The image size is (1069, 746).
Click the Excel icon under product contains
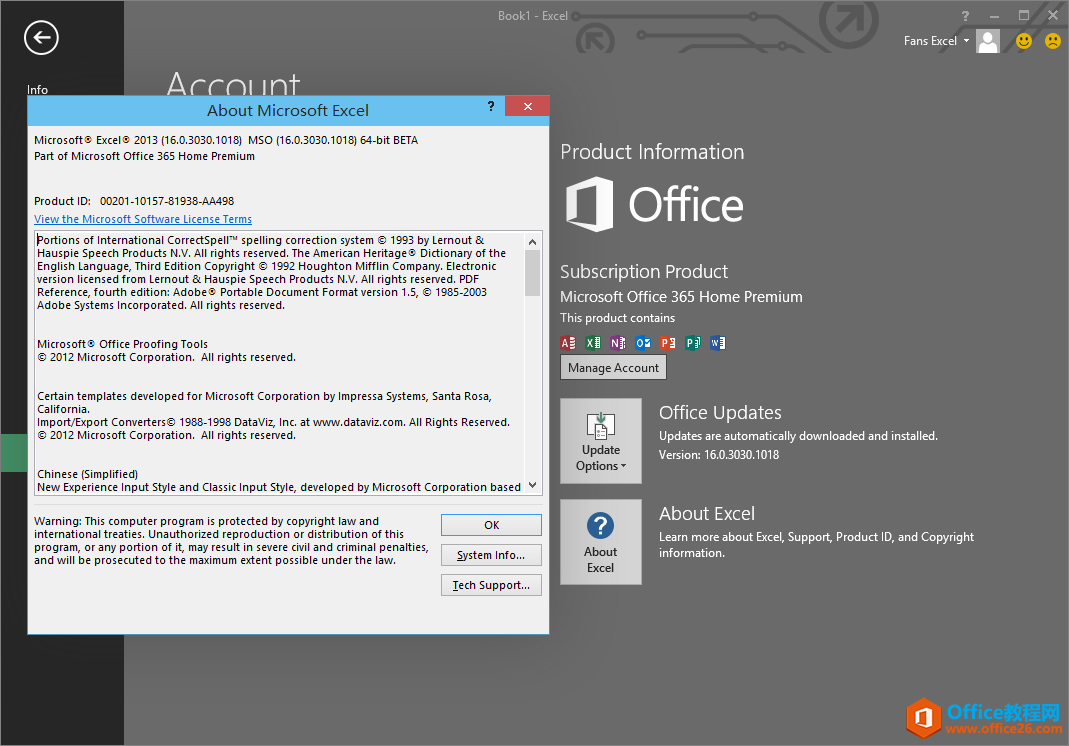[x=593, y=343]
